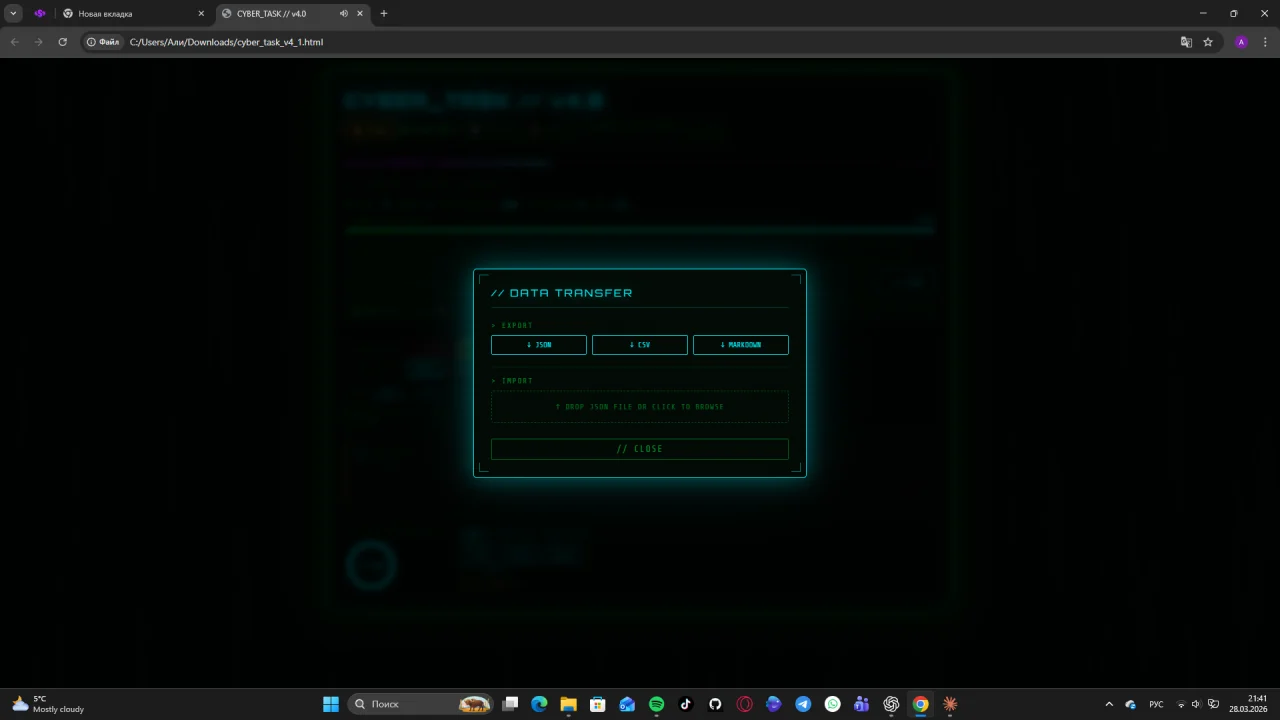Open the OneDrive tray icon
The height and width of the screenshot is (720, 1280).
tap(1131, 704)
